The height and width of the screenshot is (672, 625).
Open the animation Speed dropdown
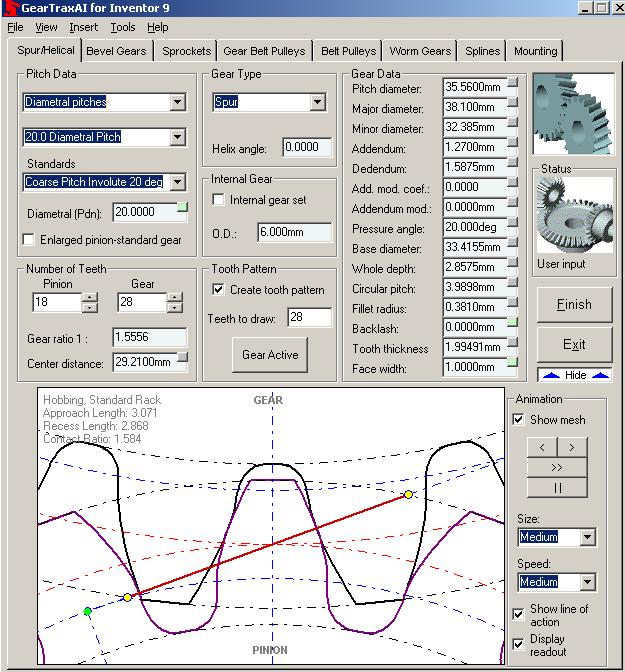tap(587, 582)
